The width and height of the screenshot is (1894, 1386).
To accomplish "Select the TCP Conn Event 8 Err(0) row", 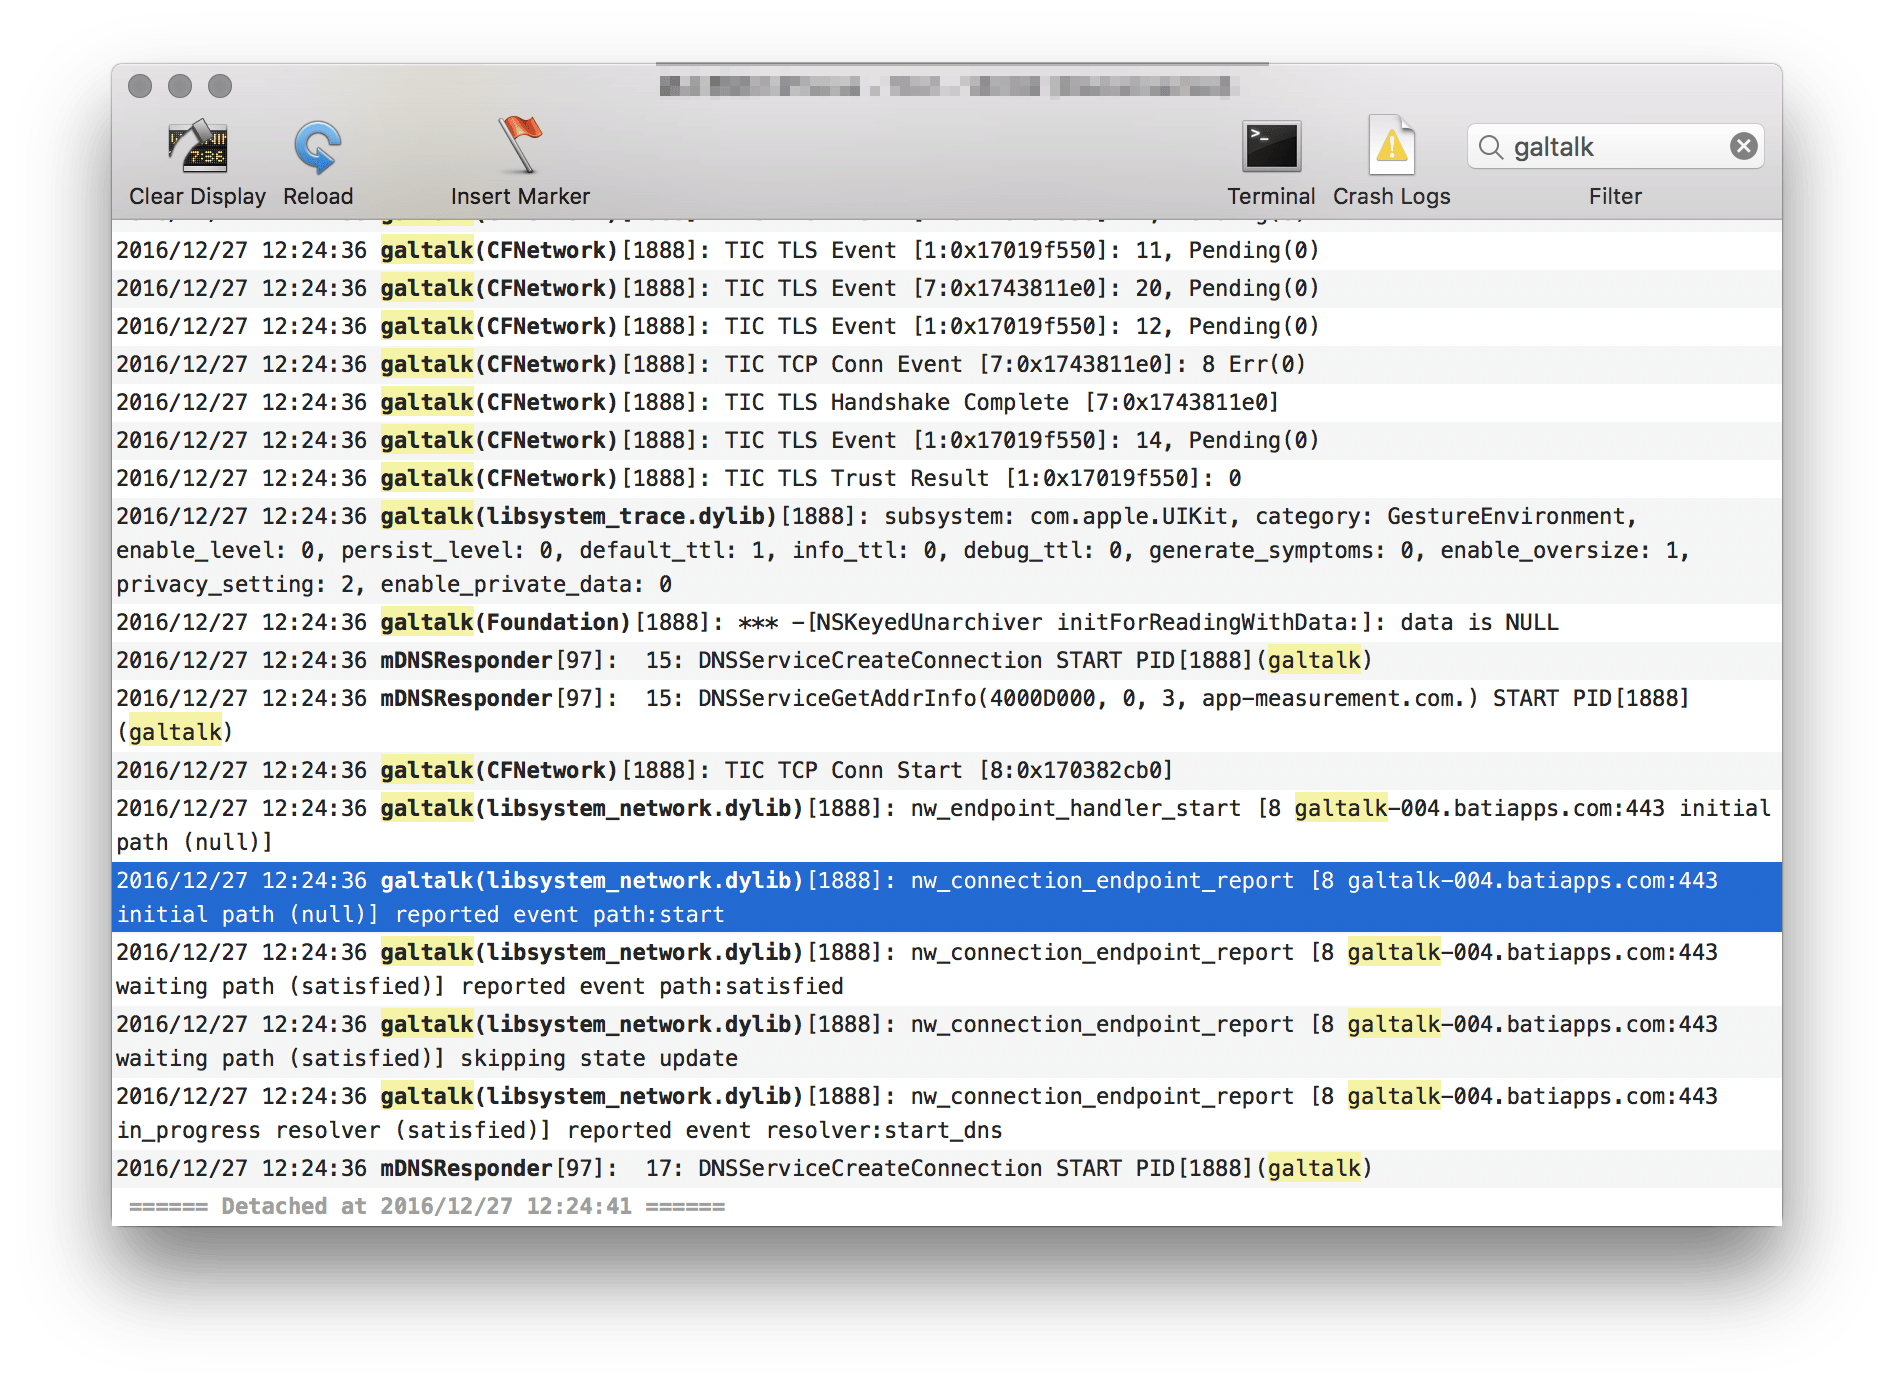I will [946, 365].
